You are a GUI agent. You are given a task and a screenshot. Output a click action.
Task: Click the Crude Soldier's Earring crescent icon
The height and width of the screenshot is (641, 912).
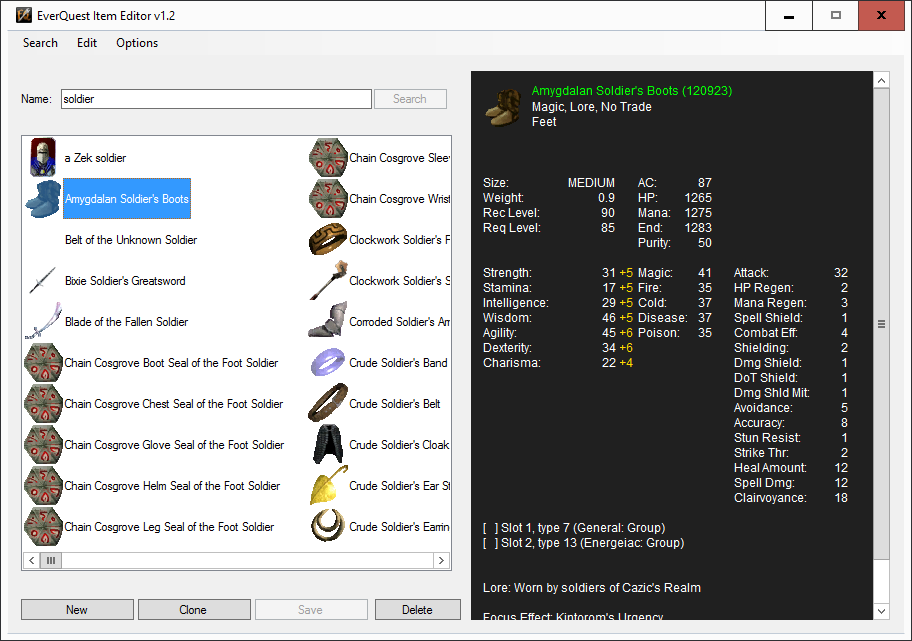[328, 525]
